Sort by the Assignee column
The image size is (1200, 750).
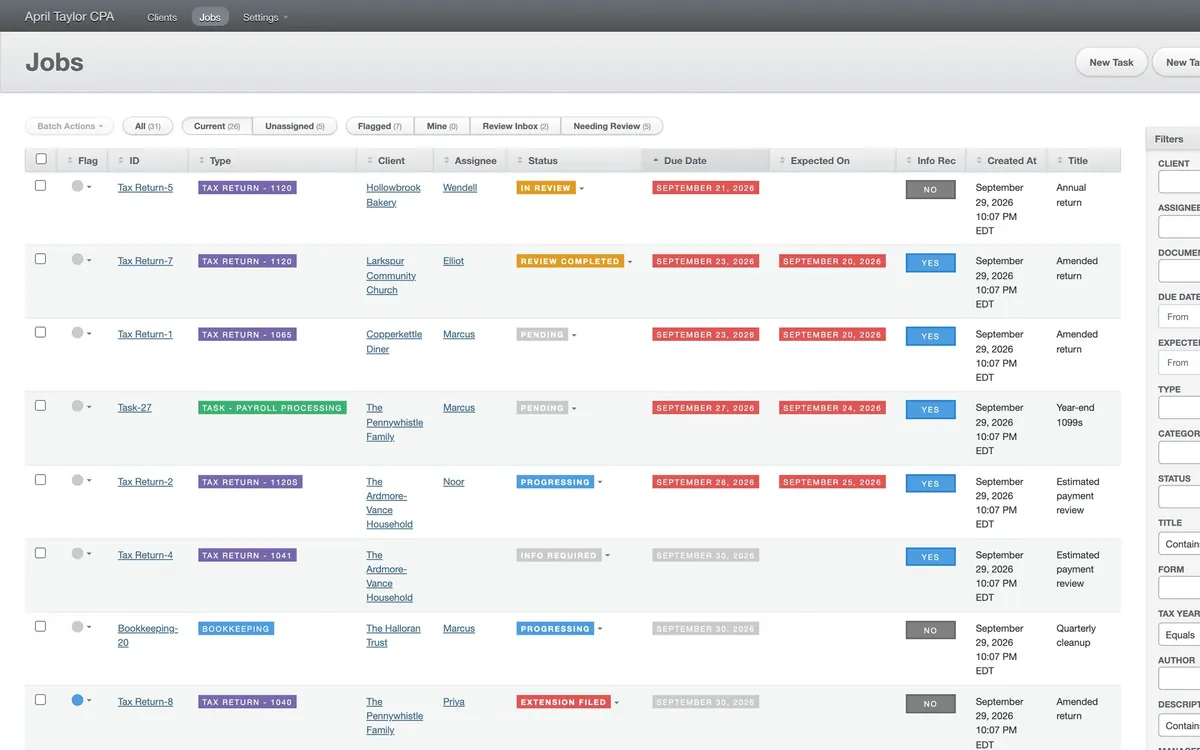click(x=470, y=160)
